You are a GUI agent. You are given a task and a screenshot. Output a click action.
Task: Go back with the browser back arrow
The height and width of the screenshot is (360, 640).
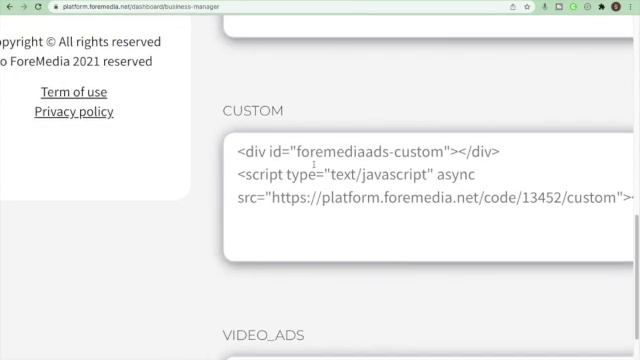[x=9, y=7]
